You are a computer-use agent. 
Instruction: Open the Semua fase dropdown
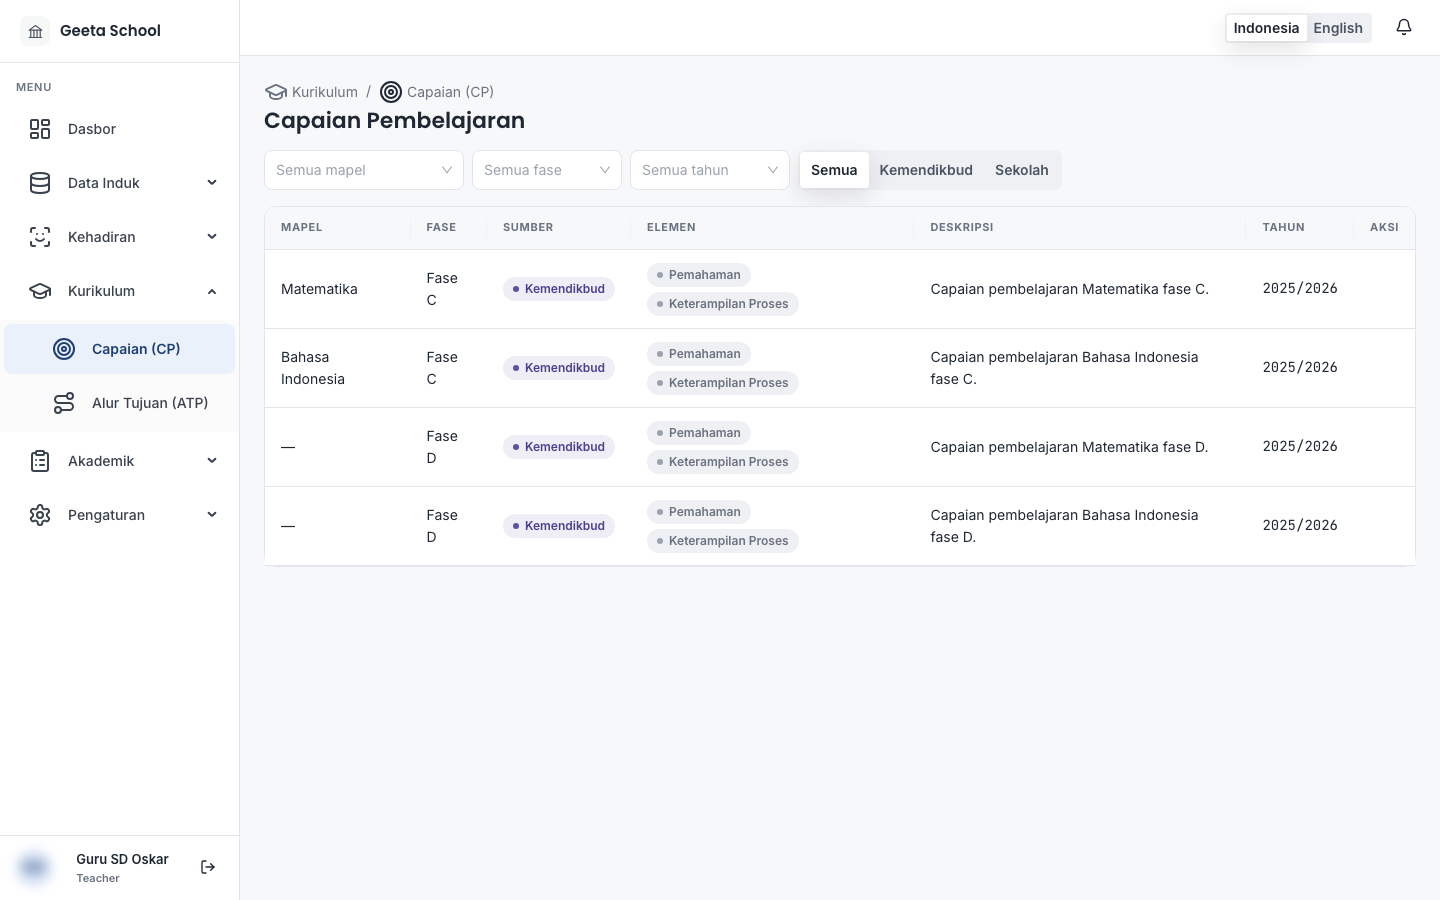coord(547,170)
